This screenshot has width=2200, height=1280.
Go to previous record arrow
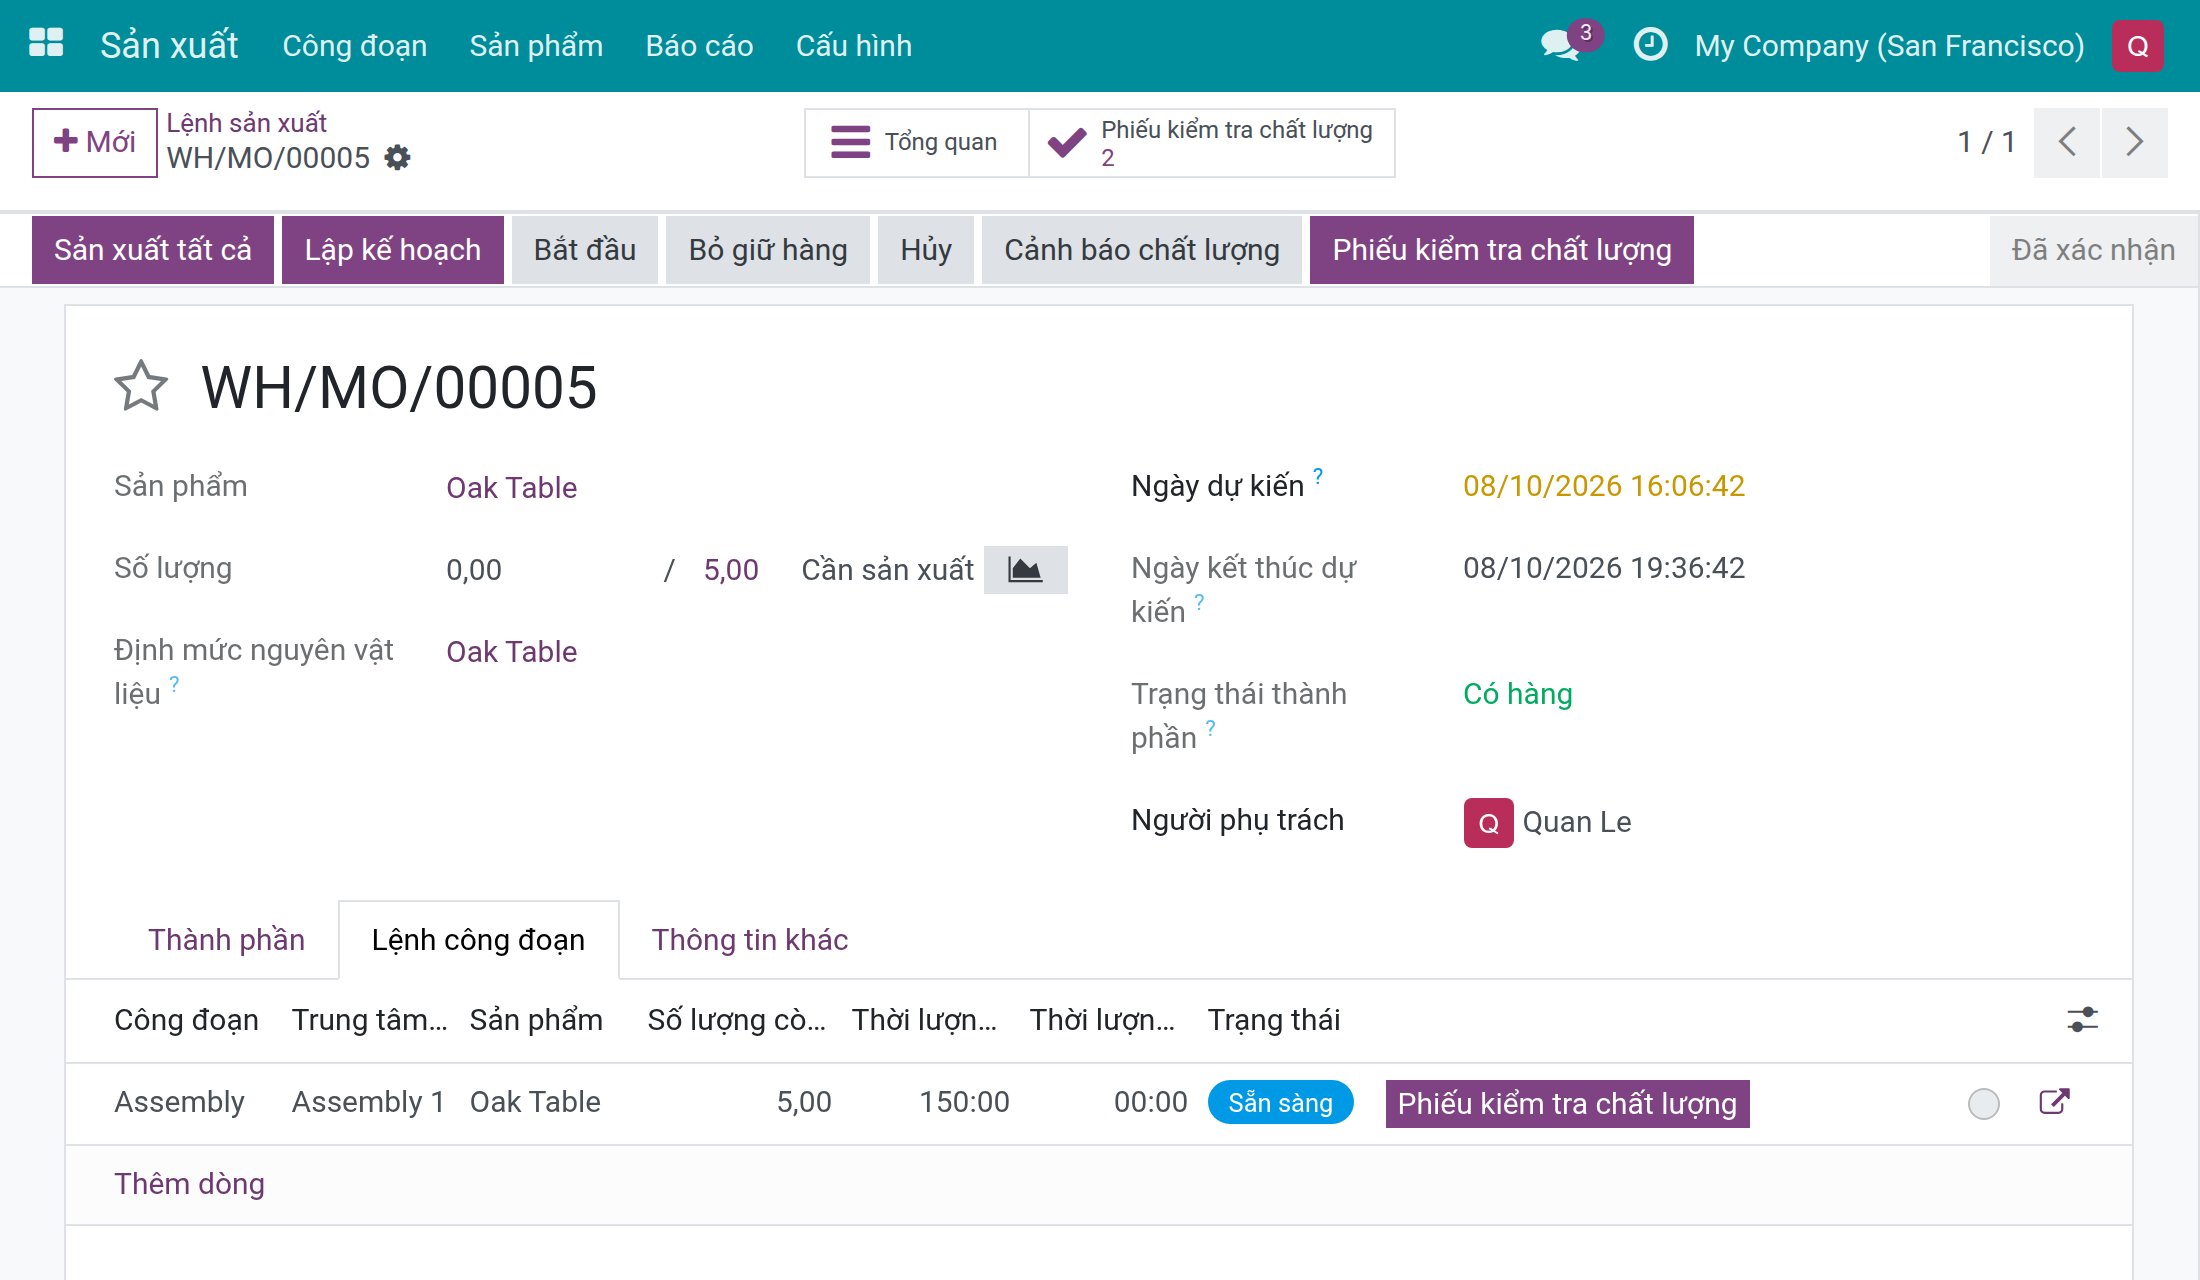(2066, 142)
